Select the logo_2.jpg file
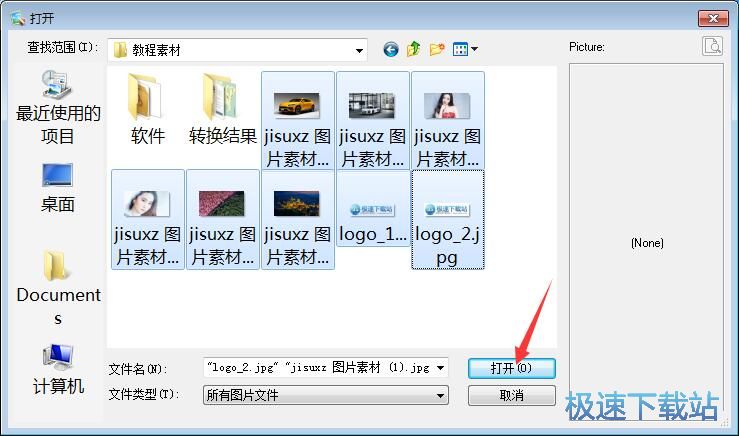739x436 pixels. pyautogui.click(x=447, y=219)
